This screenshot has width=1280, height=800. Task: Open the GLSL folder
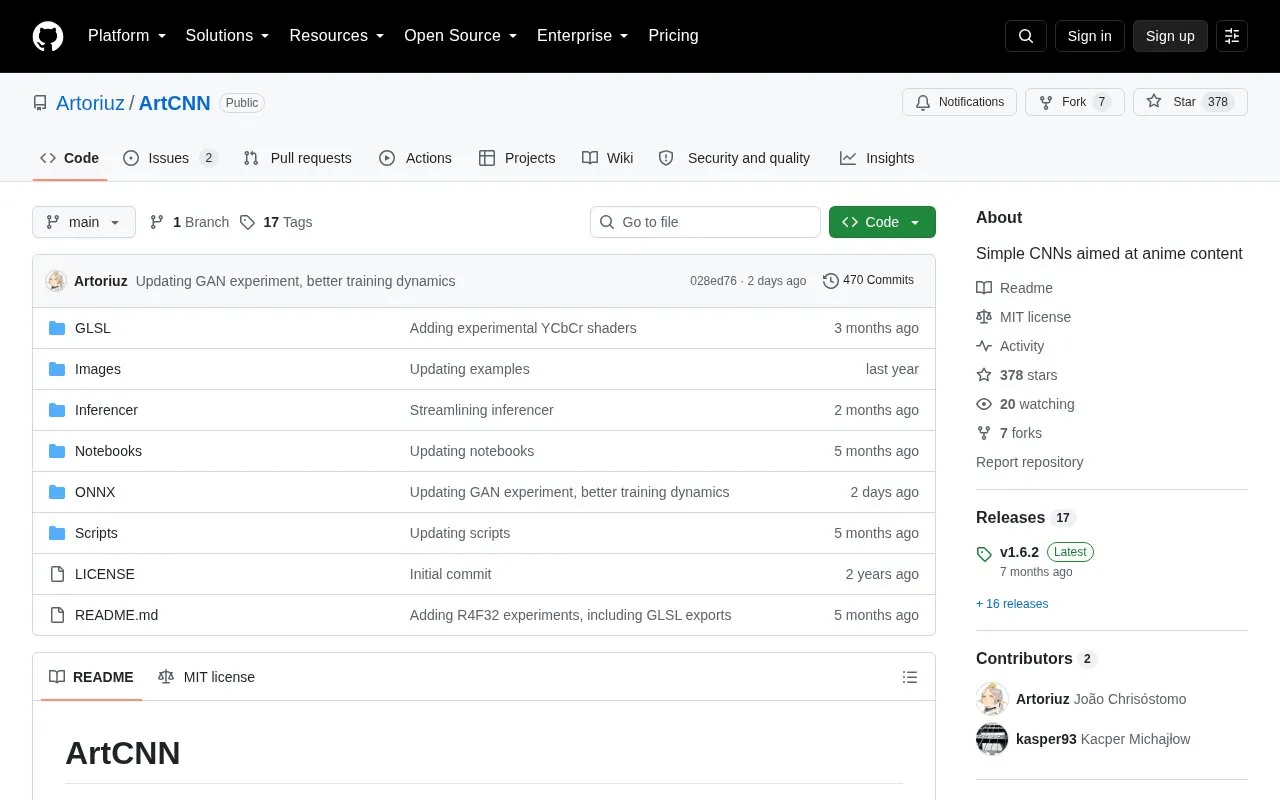pyautogui.click(x=93, y=328)
